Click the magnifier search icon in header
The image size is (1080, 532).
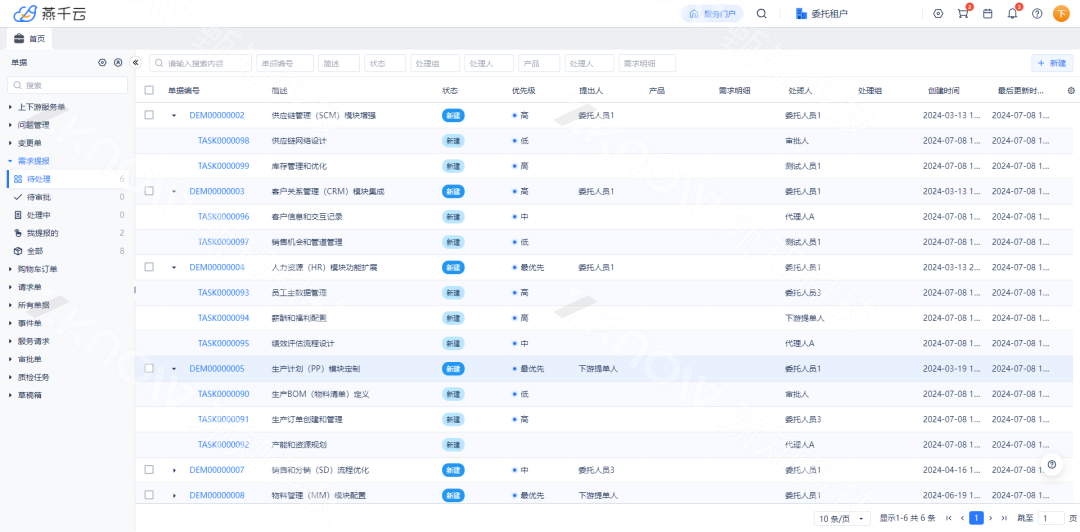[761, 14]
